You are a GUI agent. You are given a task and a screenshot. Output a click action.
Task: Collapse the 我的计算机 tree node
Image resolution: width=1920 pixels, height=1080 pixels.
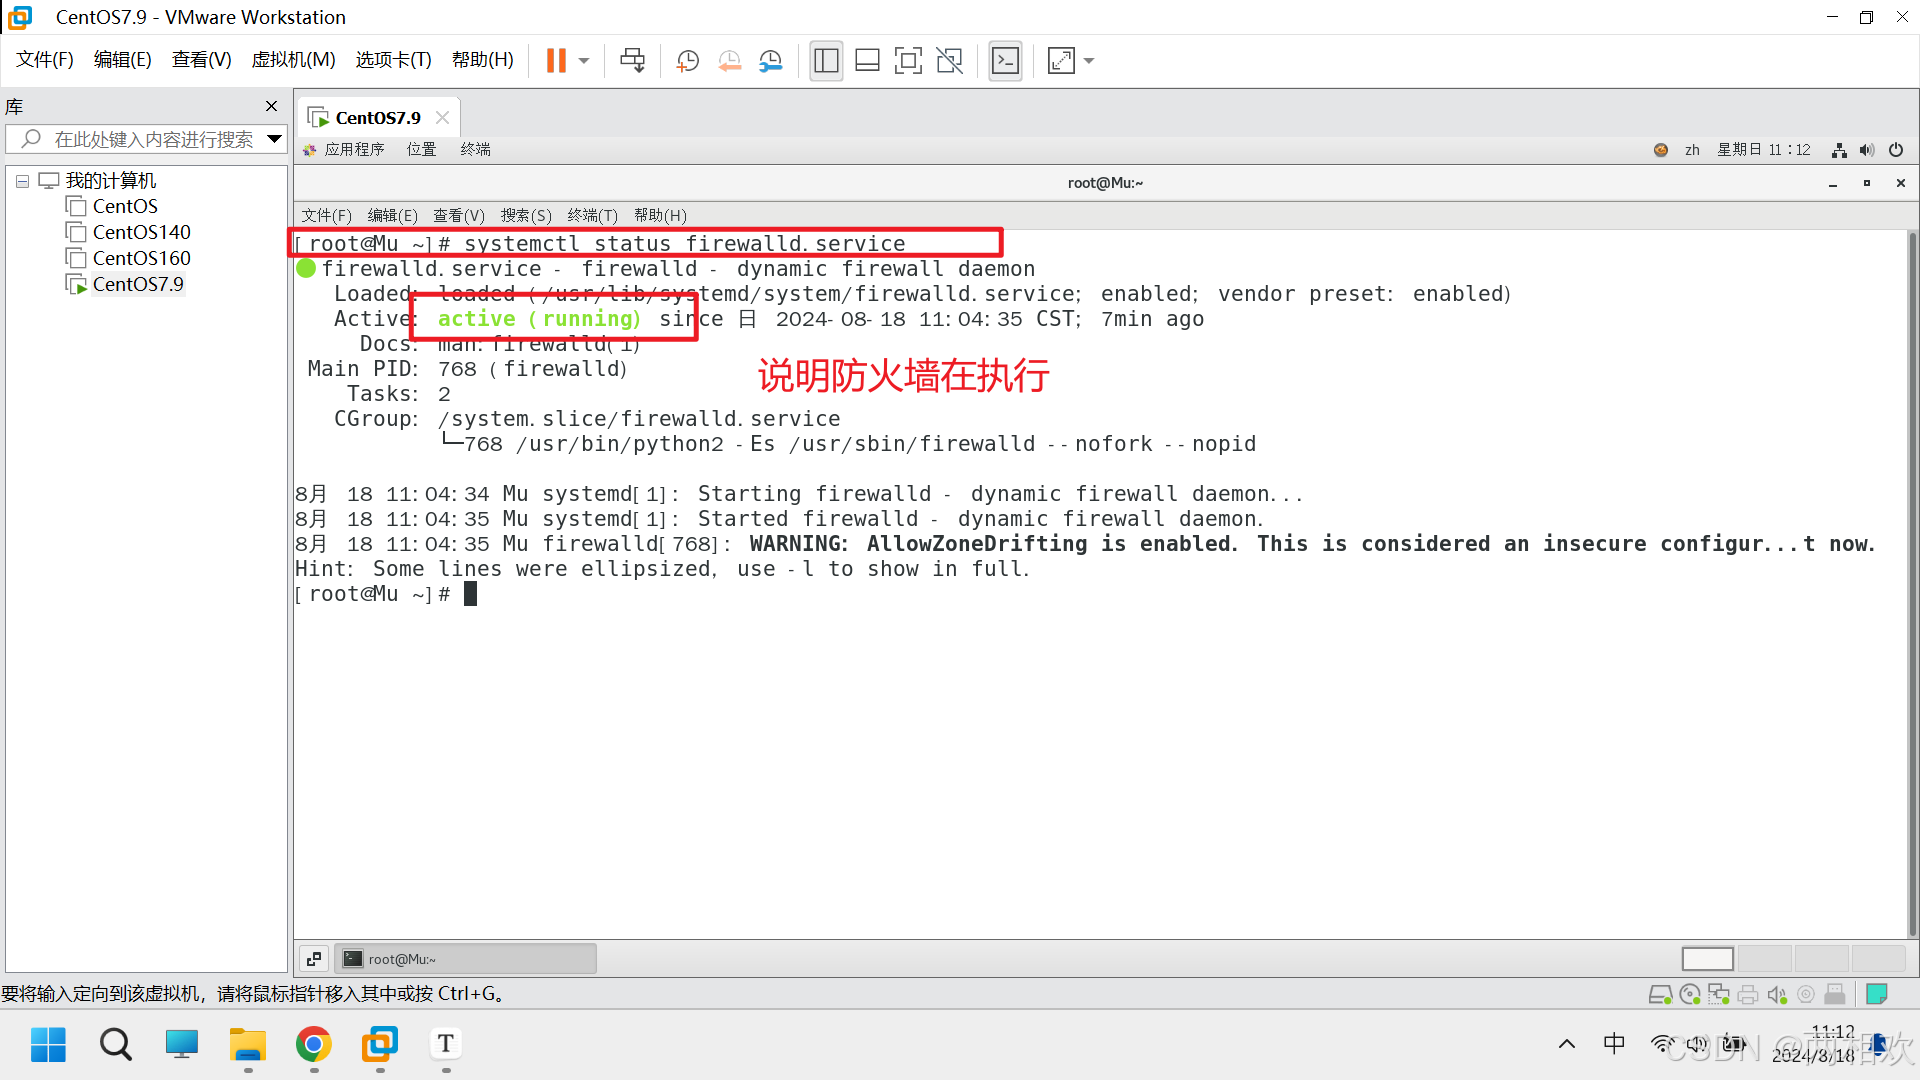tap(22, 181)
